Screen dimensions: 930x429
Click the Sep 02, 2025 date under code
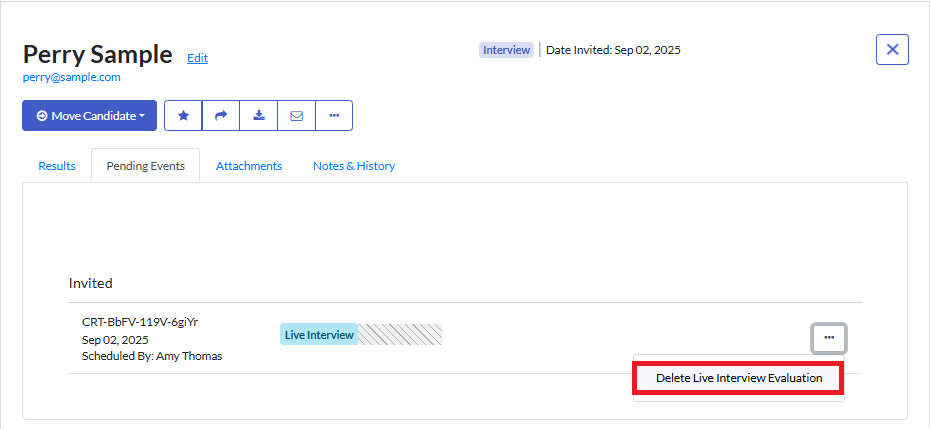115,340
